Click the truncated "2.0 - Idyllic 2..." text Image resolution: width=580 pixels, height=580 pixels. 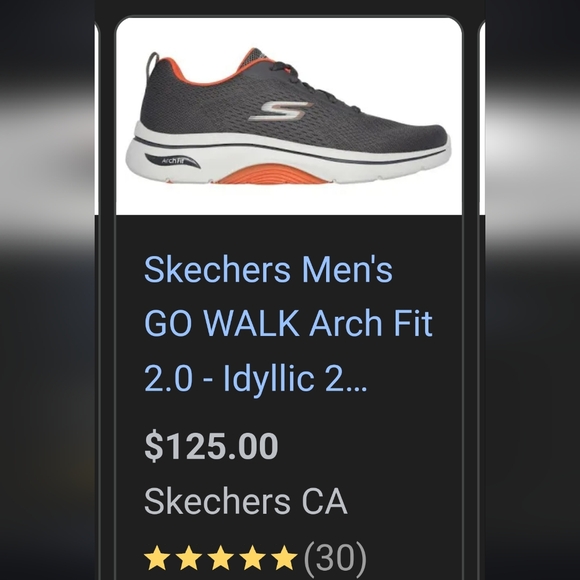click(255, 378)
